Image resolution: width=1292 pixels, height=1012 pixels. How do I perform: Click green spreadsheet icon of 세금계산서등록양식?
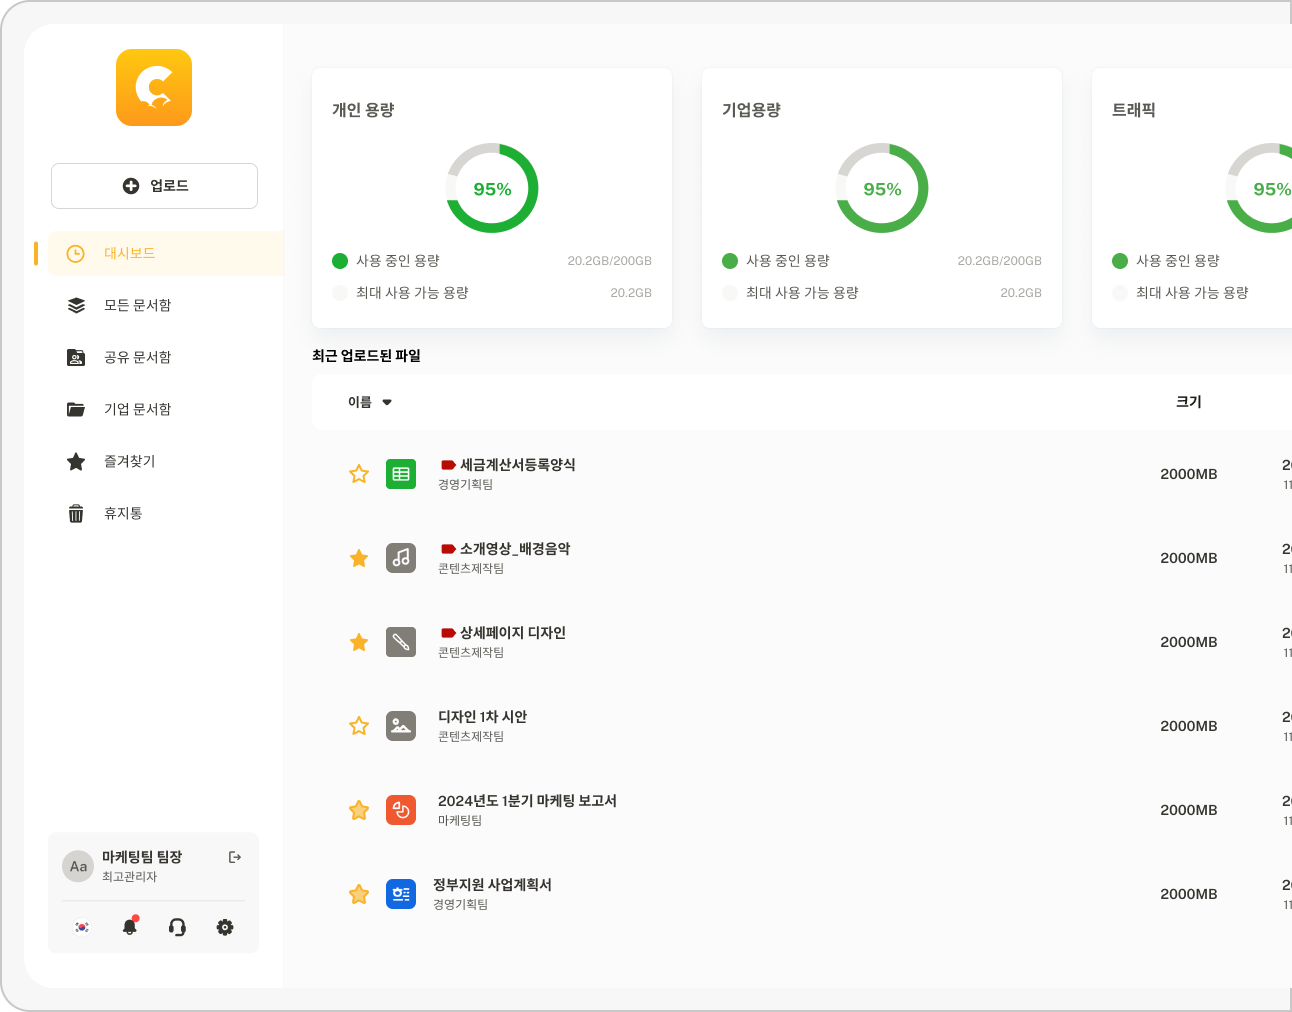point(401,474)
